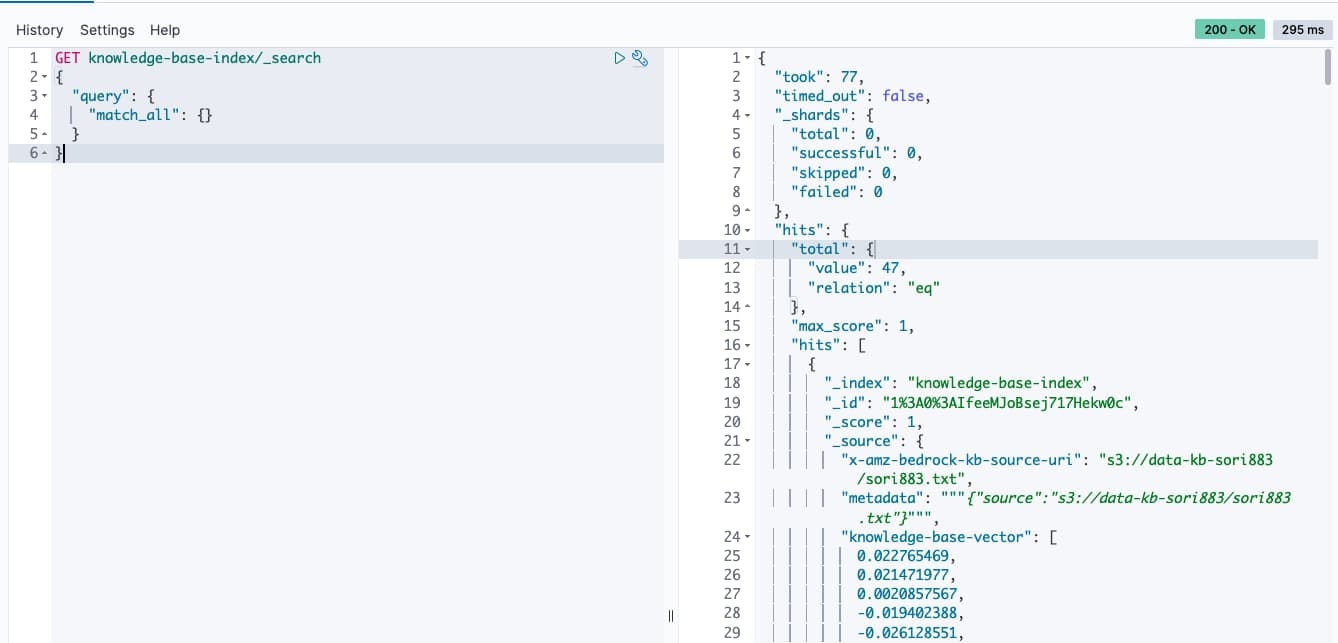
Task: Collapse outer "hits" object at line 10
Action: tap(748, 230)
